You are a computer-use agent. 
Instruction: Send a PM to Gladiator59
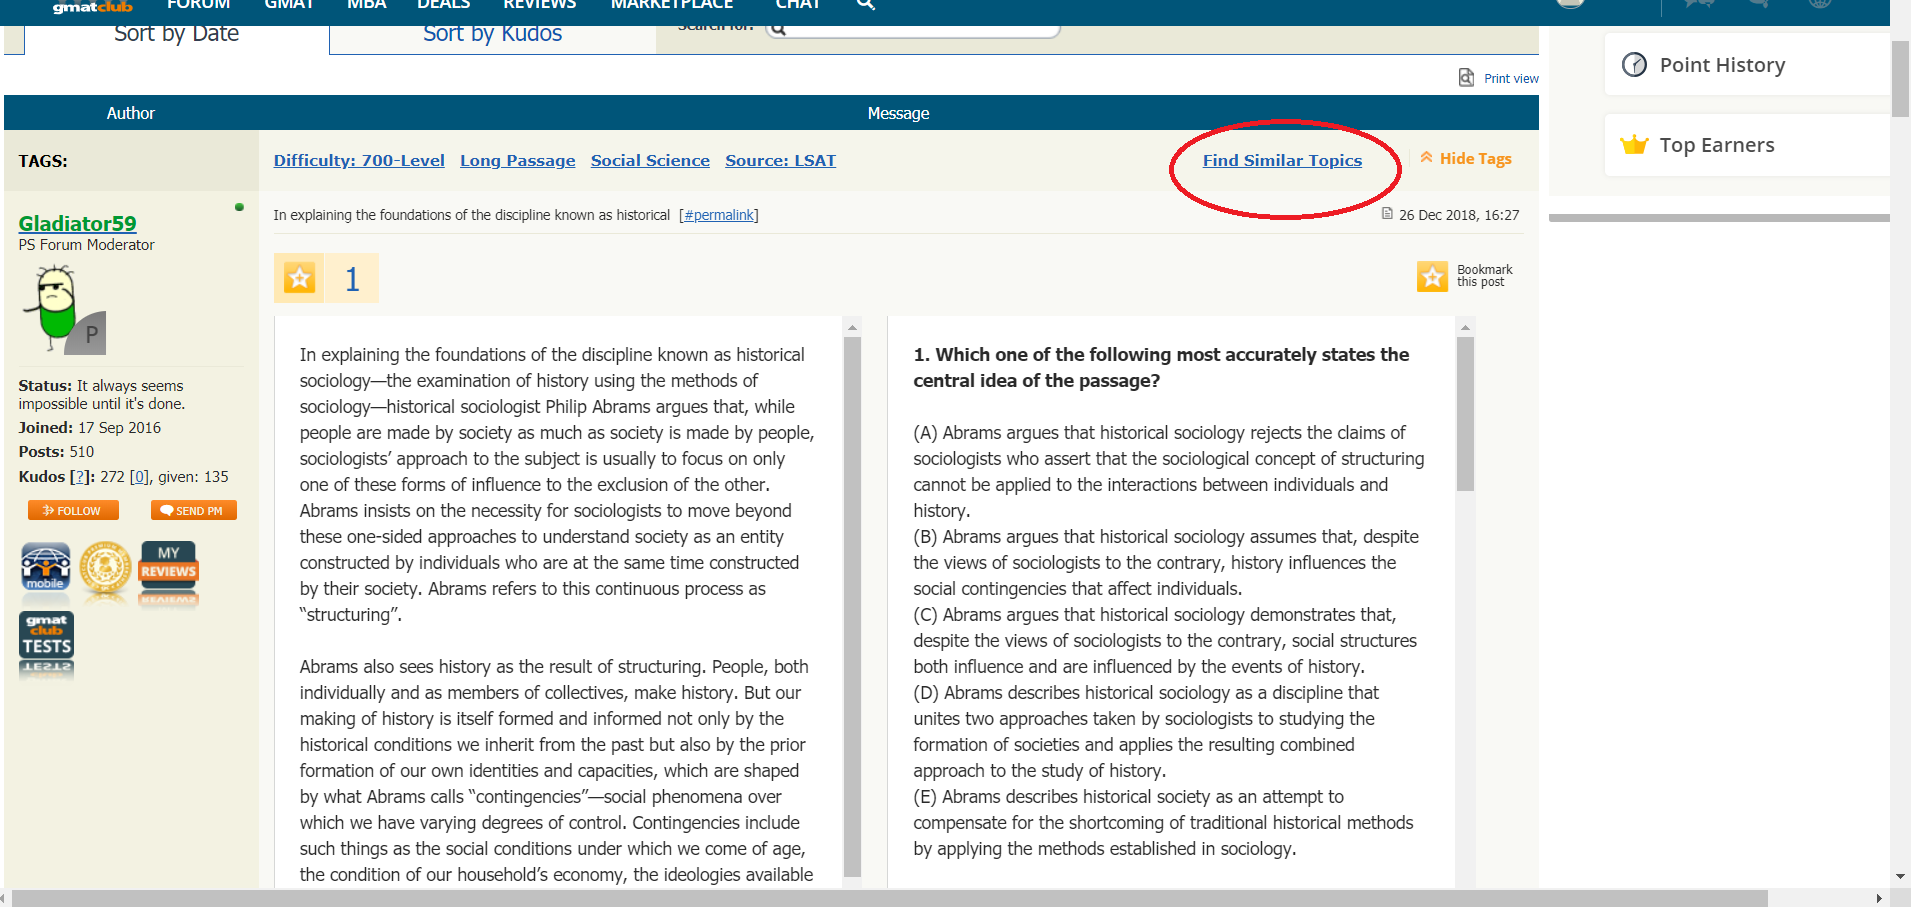tap(193, 510)
